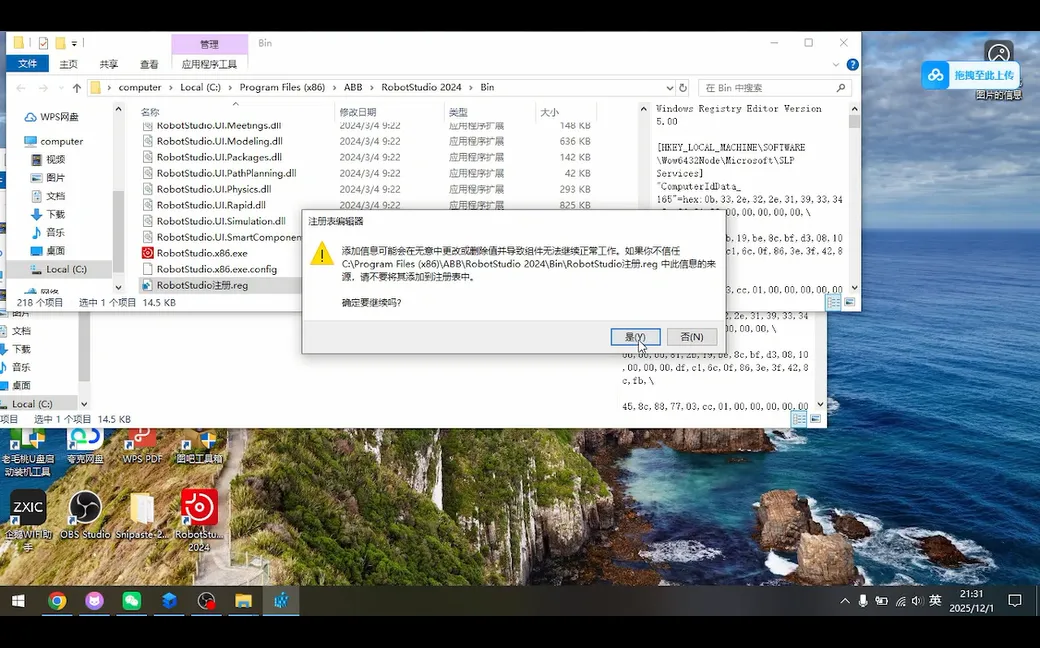Switch to details view layout icon
Viewport: 1040px width, 648px height.
[x=833, y=302]
